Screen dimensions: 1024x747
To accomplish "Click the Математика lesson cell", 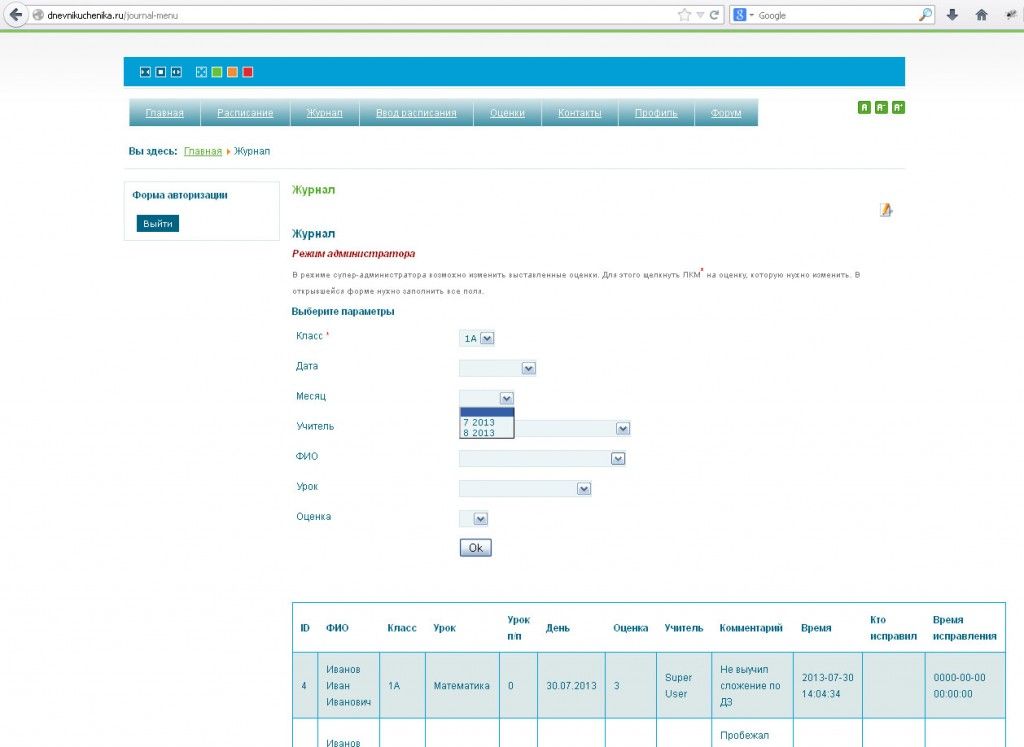I will [x=462, y=686].
